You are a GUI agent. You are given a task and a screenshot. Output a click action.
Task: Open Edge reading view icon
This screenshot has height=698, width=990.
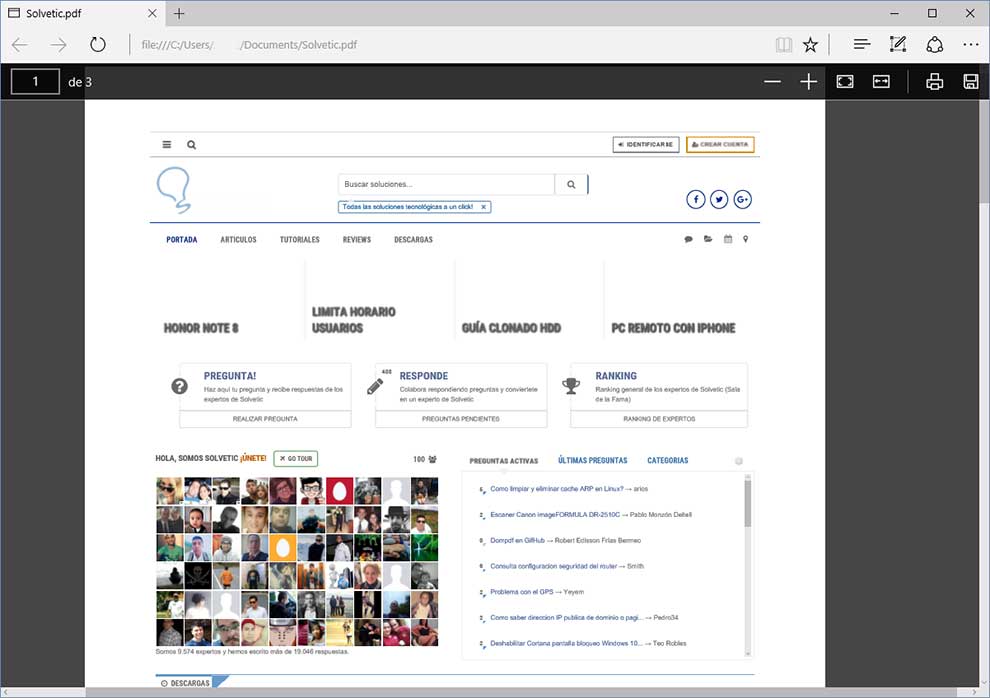(784, 45)
